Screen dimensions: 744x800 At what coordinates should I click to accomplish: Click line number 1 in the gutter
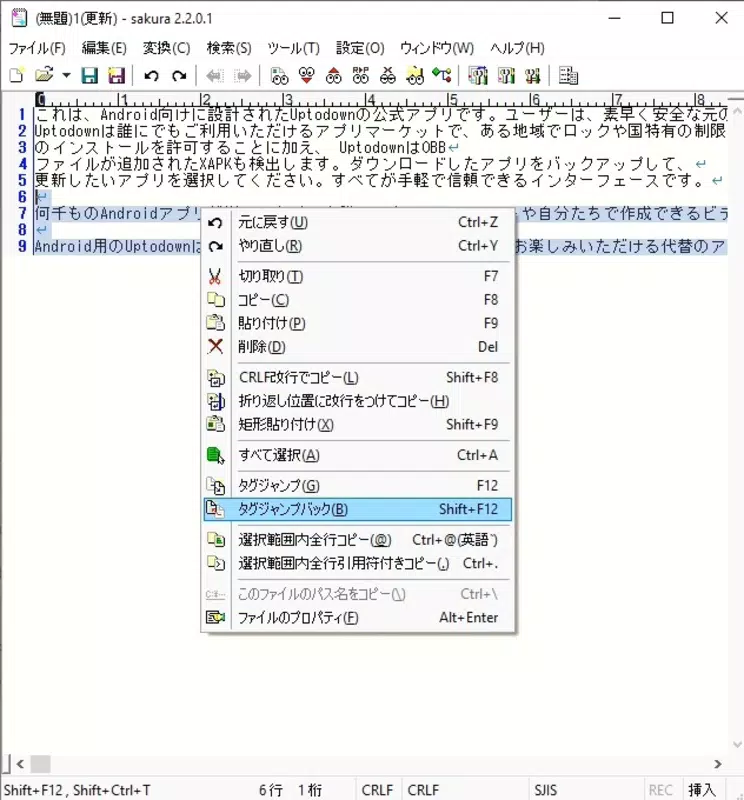click(21, 114)
